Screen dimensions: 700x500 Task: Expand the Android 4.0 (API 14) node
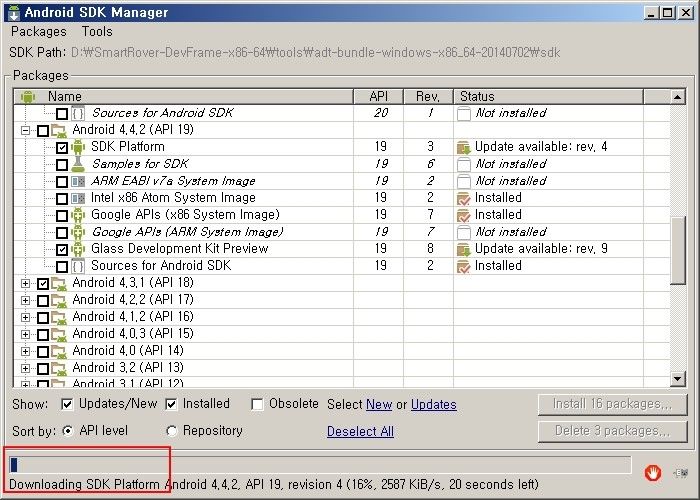coord(25,351)
